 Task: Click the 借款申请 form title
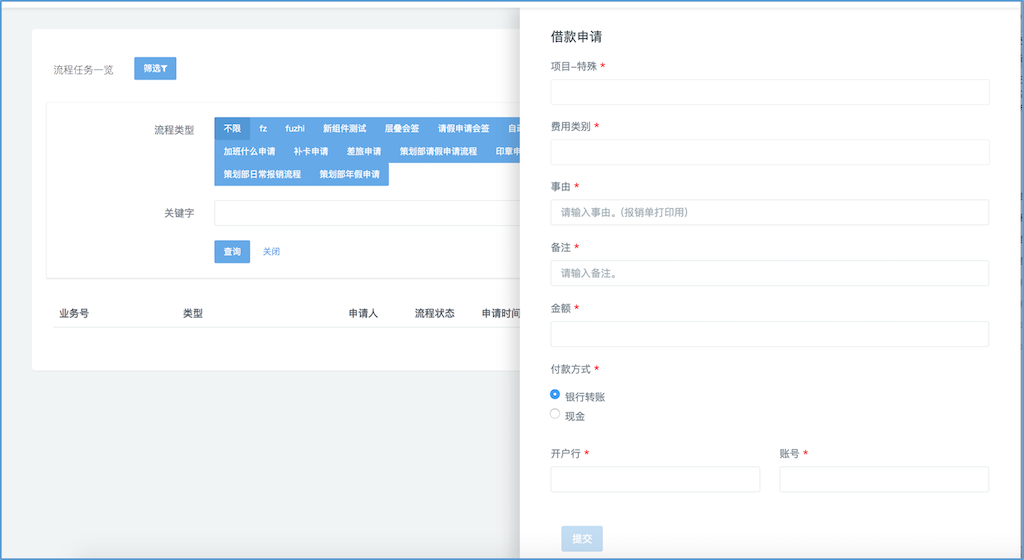coord(576,37)
